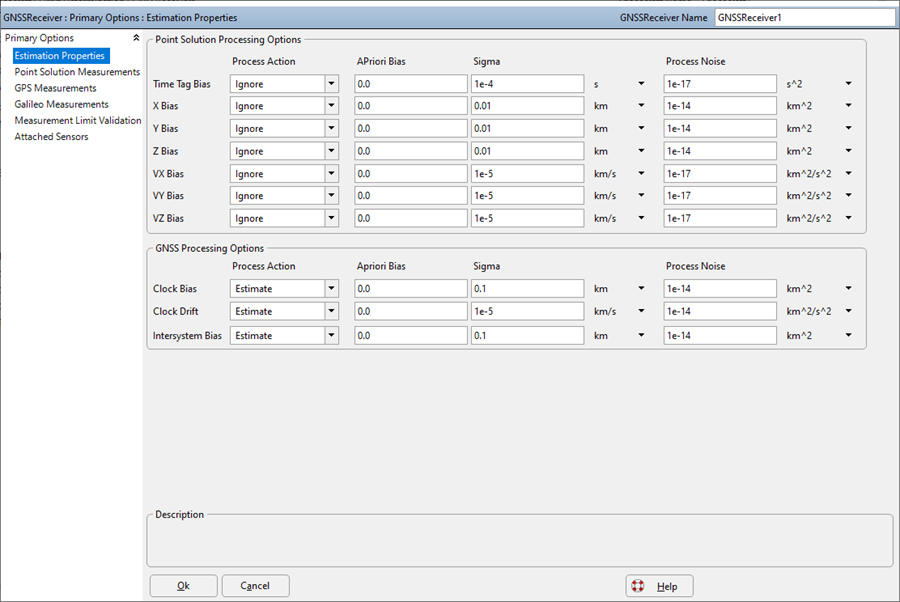Edit Clock Drift Apriori Bias field
Viewport: 900px width, 602px height.
point(411,311)
